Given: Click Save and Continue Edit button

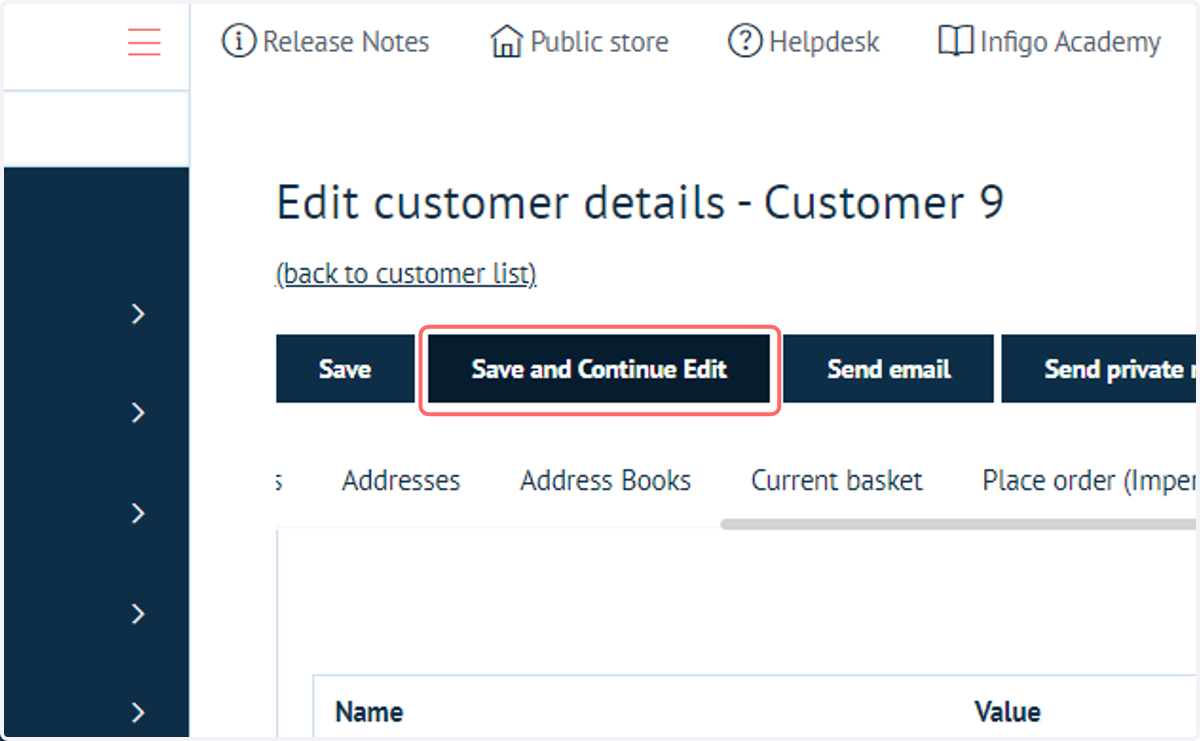Looking at the screenshot, I should point(599,369).
